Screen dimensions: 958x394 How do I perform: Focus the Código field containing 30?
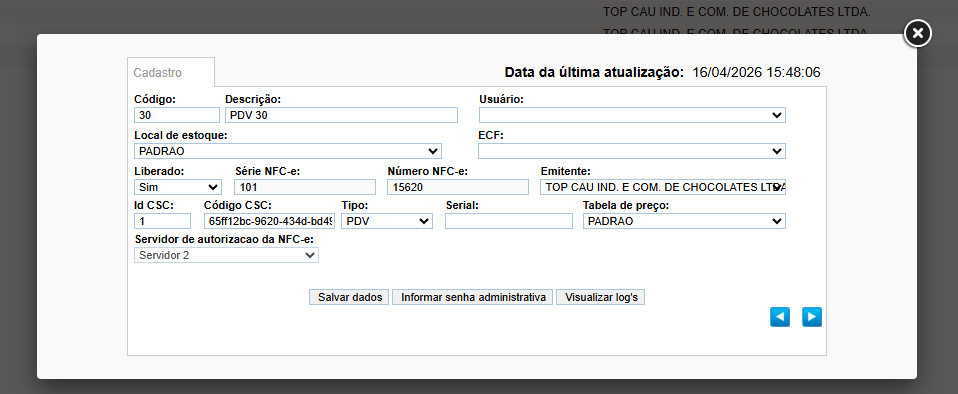point(177,115)
